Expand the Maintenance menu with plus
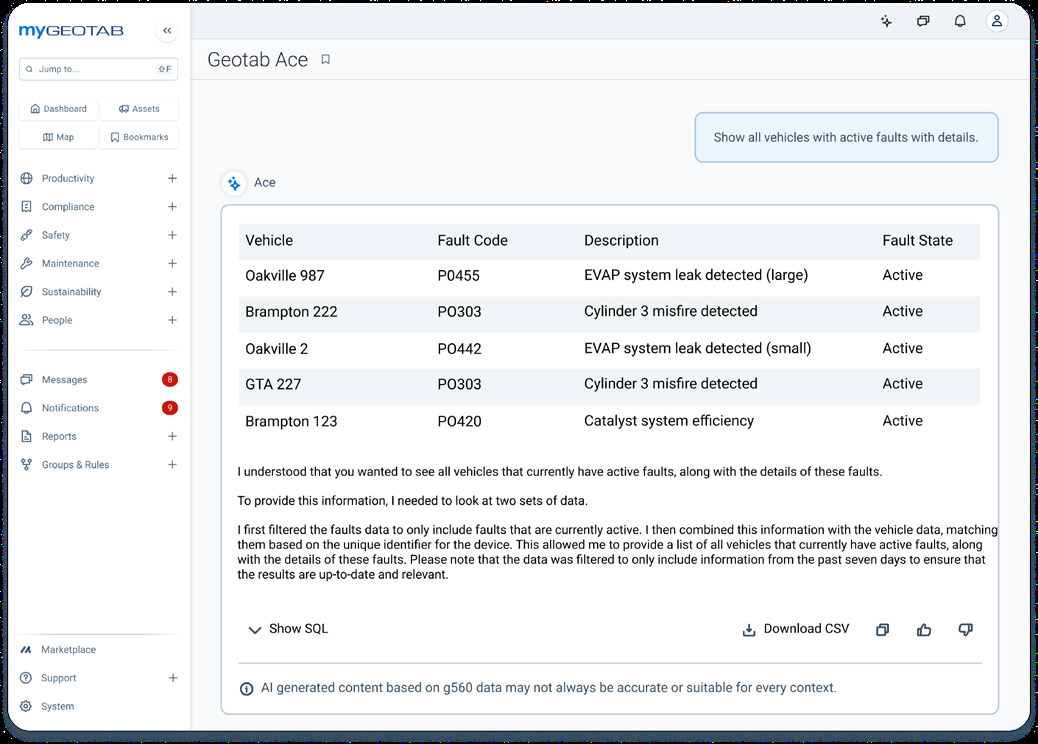Image resolution: width=1038 pixels, height=744 pixels. pos(172,263)
